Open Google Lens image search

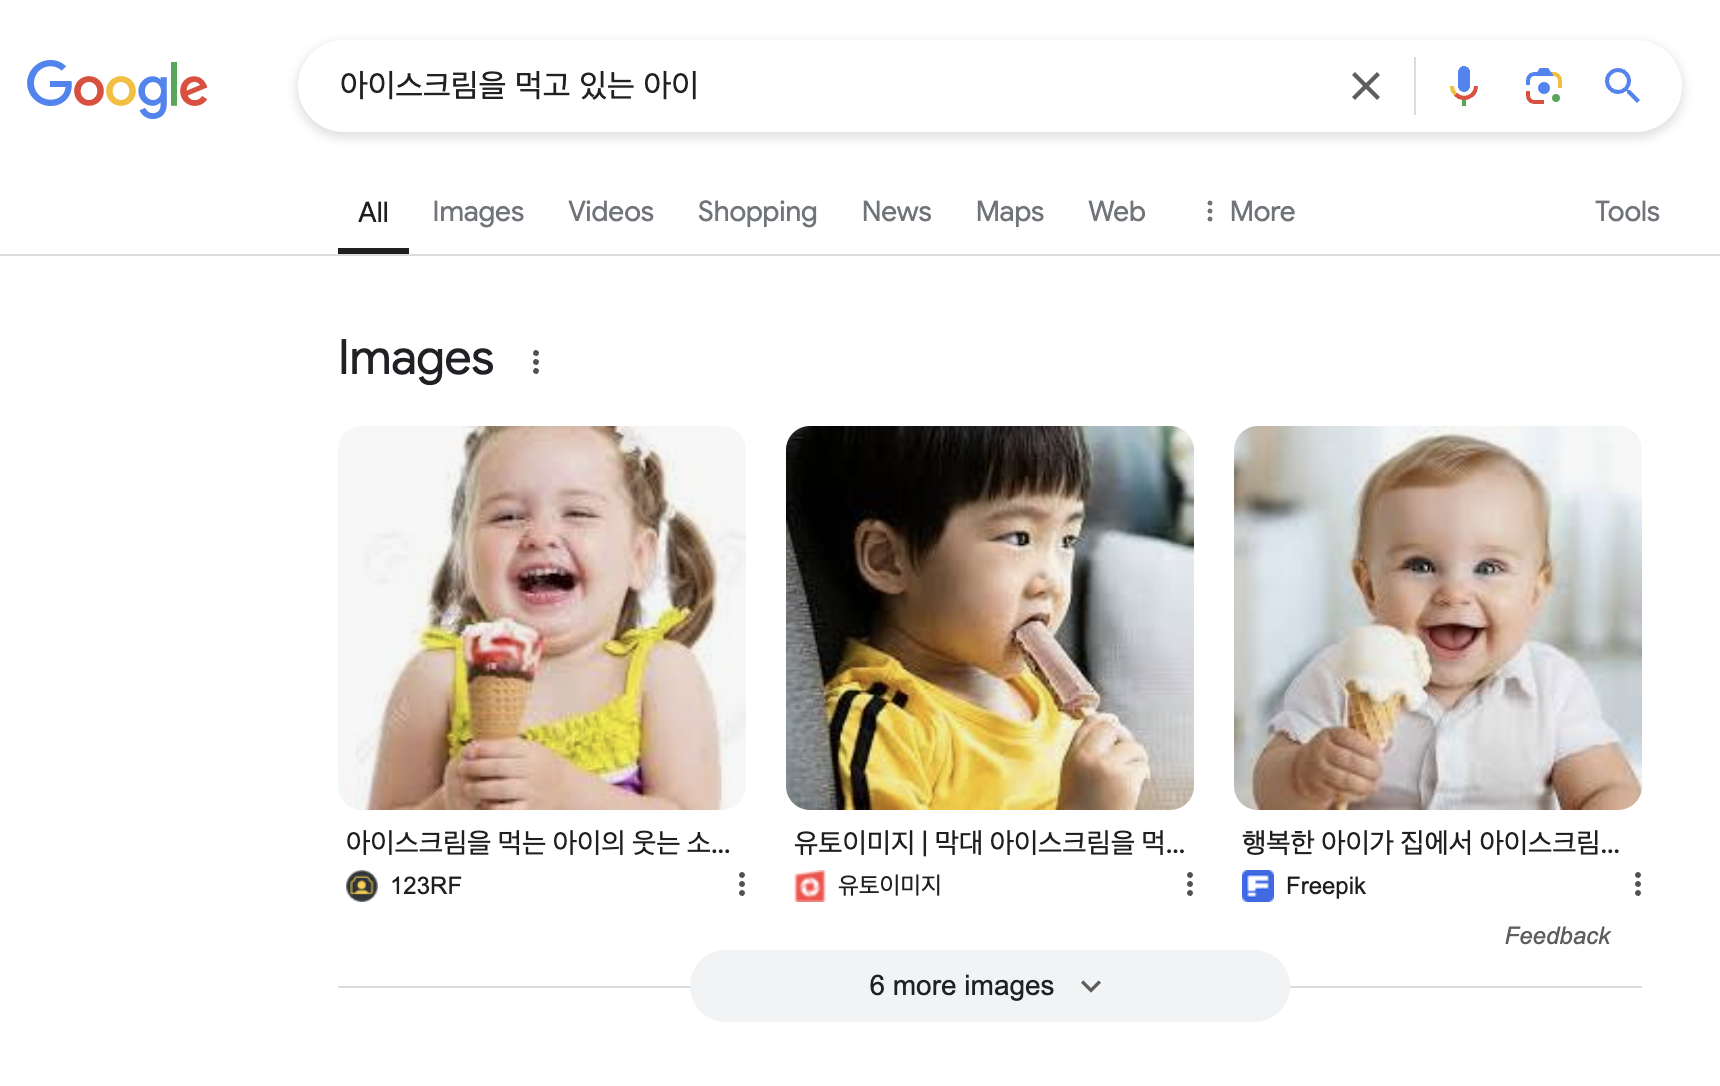point(1543,86)
